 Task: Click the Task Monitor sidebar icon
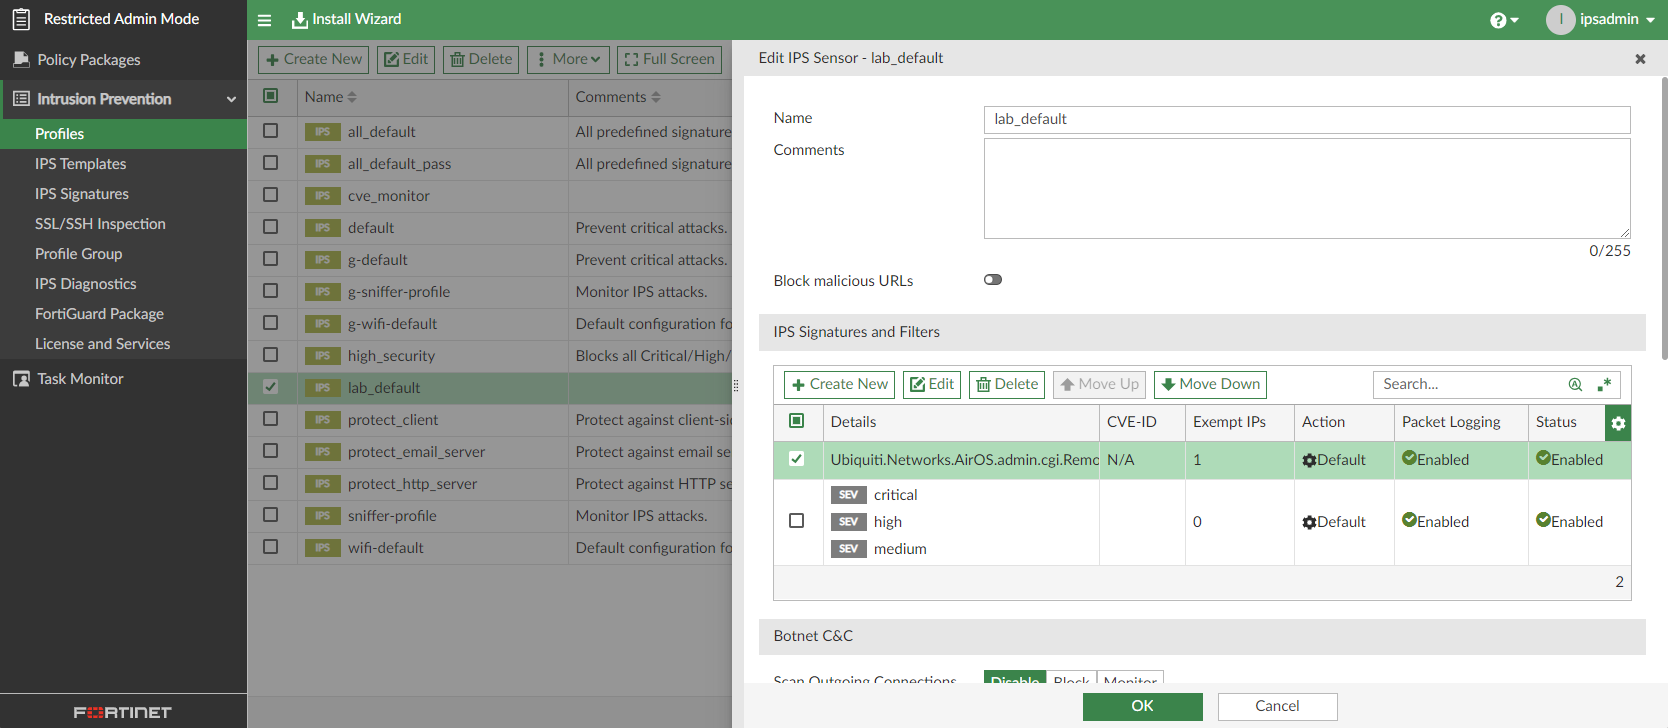pyautogui.click(x=21, y=379)
